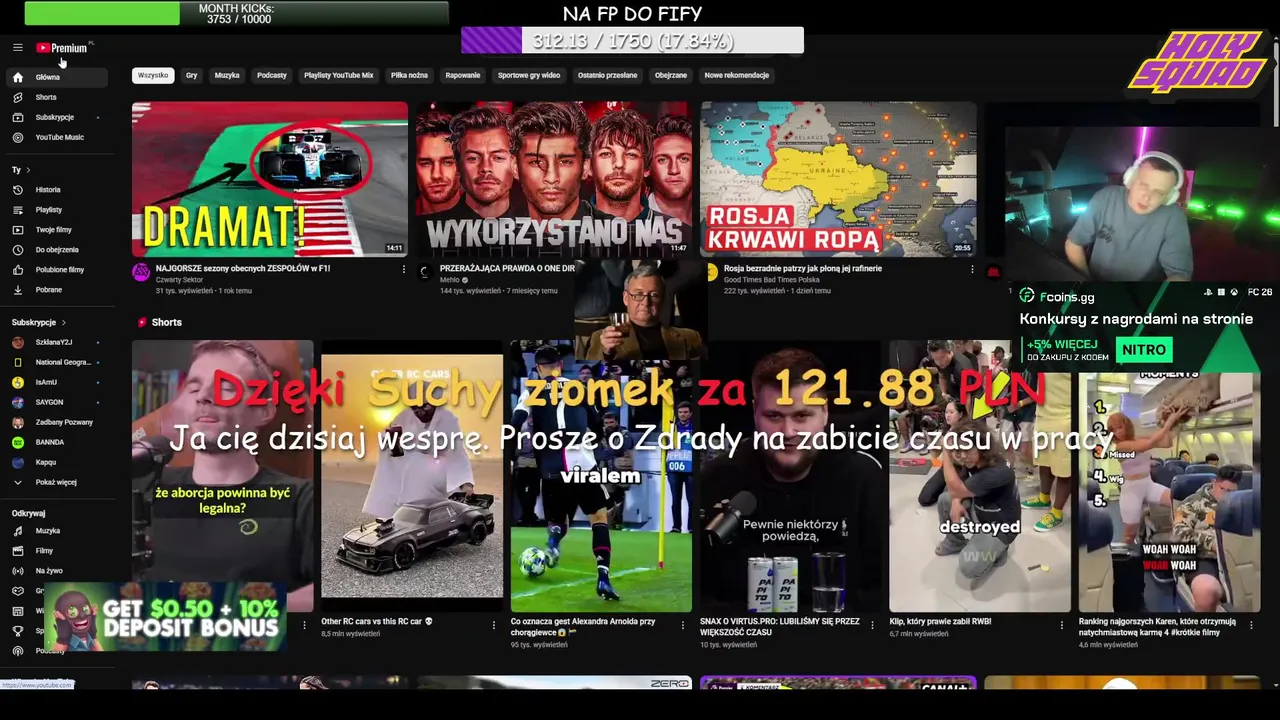Open PRZERAŻAJĄCA PRAWDA O ONE DIR title
Viewport: 1280px width, 720px height.
point(507,268)
